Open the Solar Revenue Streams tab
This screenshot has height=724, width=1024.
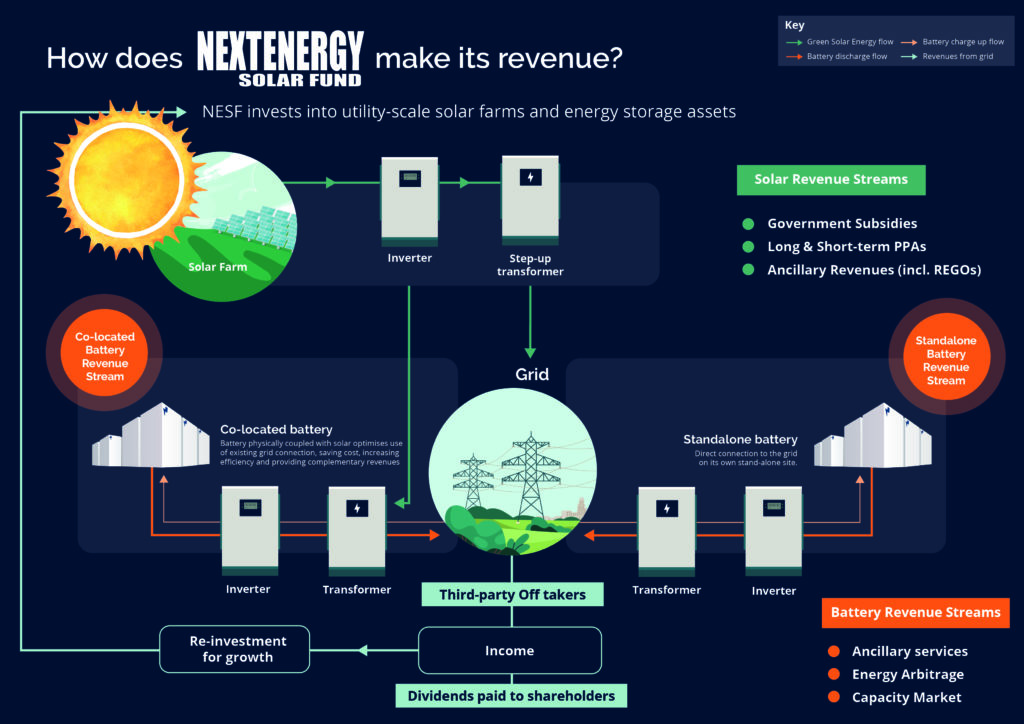tap(831, 179)
